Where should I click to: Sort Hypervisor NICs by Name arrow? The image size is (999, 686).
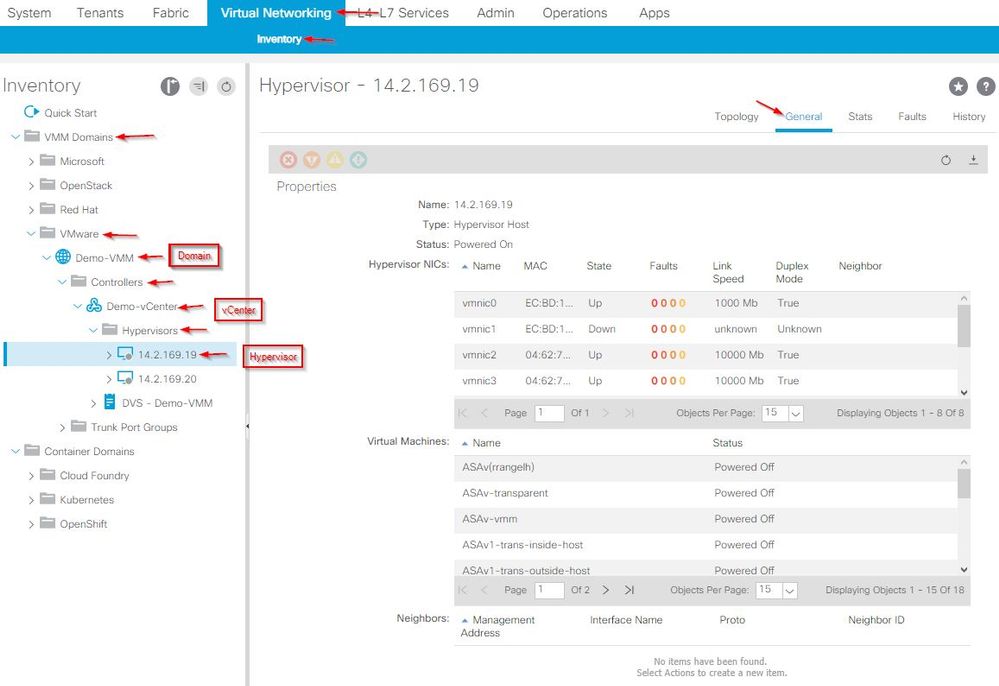point(465,266)
